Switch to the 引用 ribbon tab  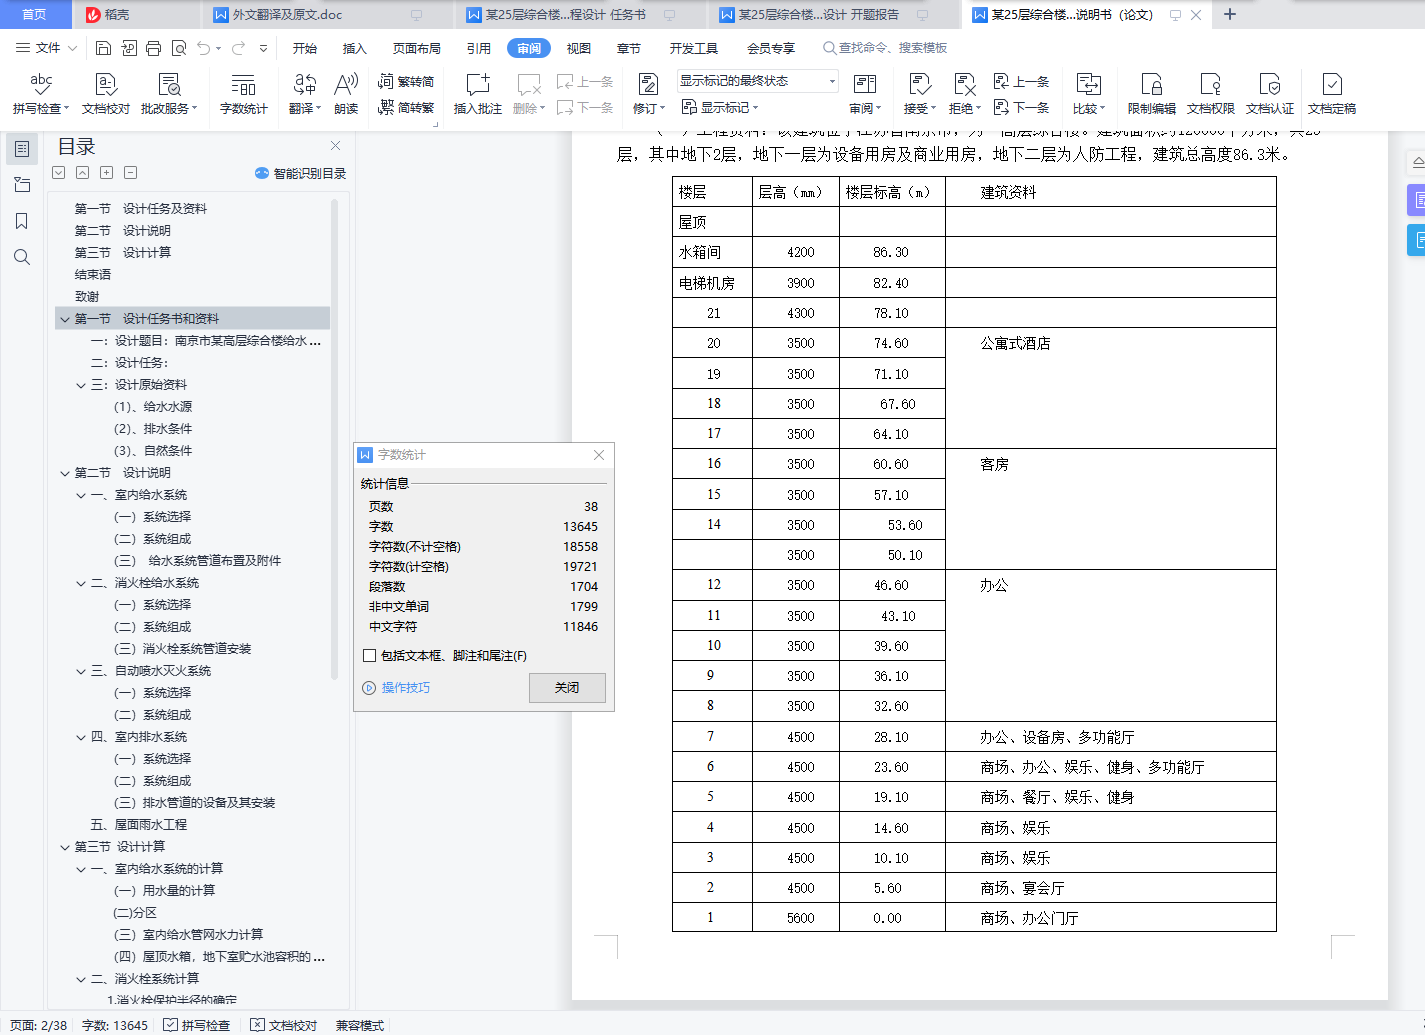tap(479, 48)
